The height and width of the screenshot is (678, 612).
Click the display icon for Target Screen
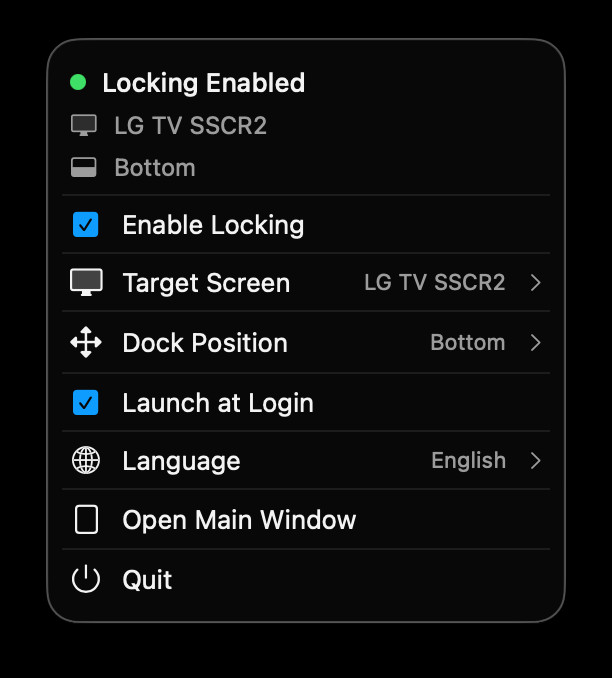tap(86, 283)
